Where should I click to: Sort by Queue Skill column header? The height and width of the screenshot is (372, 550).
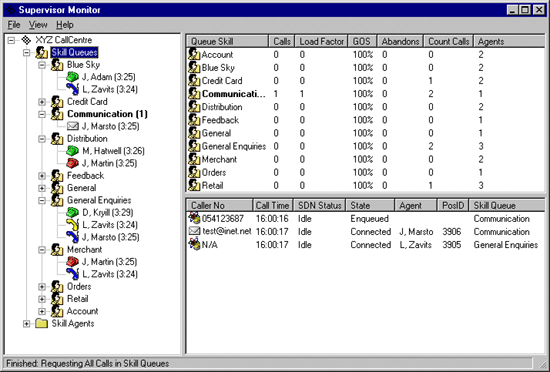point(227,41)
